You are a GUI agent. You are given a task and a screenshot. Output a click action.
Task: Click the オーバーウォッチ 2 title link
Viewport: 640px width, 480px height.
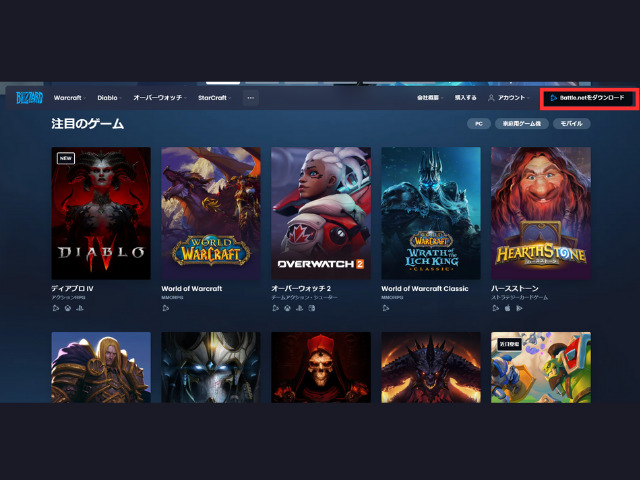tap(301, 289)
